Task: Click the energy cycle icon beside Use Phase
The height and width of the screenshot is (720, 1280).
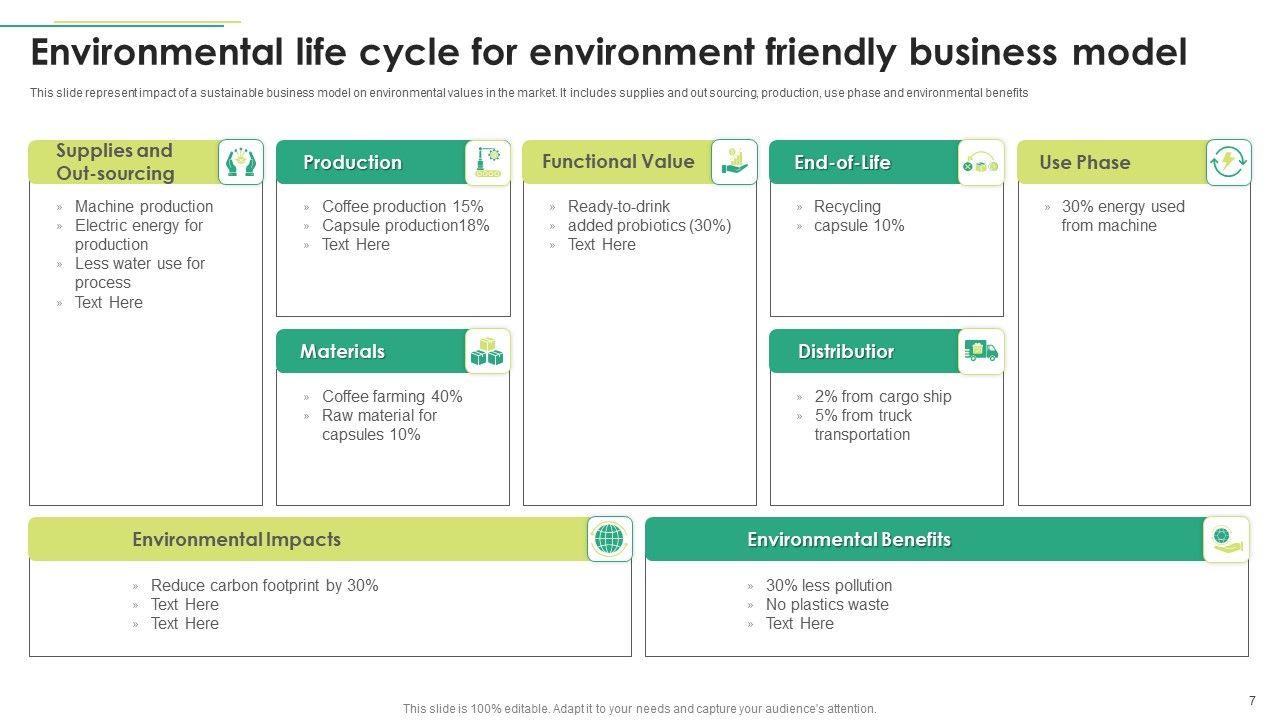Action: pyautogui.click(x=1228, y=162)
